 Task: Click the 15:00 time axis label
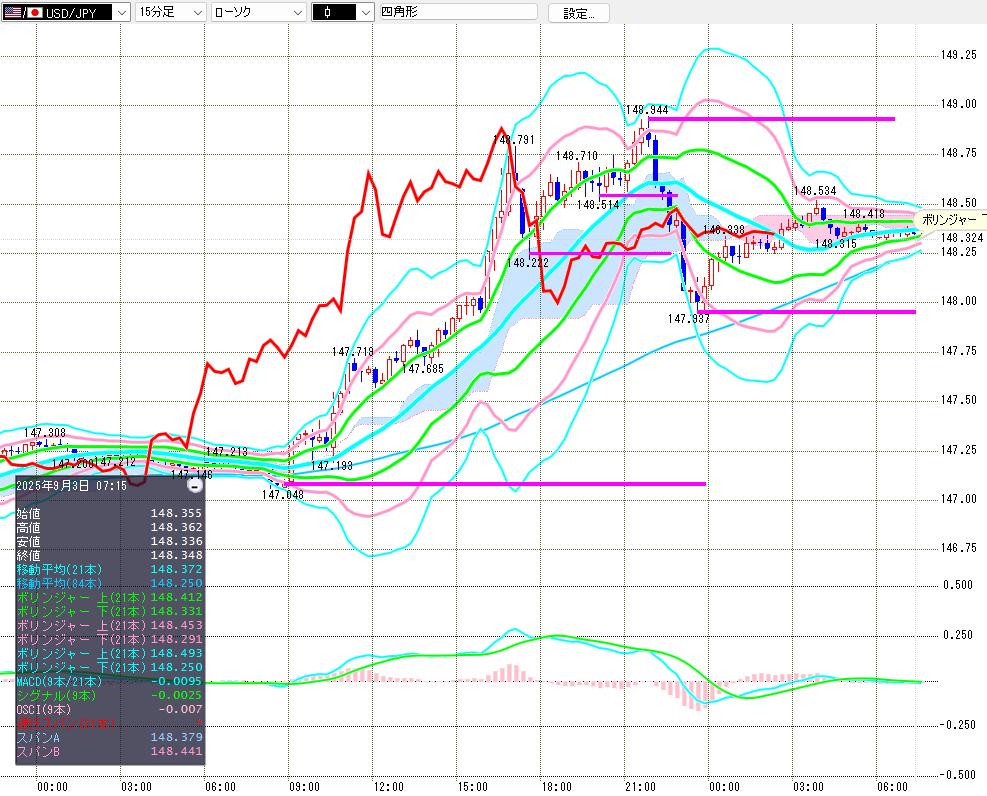(472, 787)
